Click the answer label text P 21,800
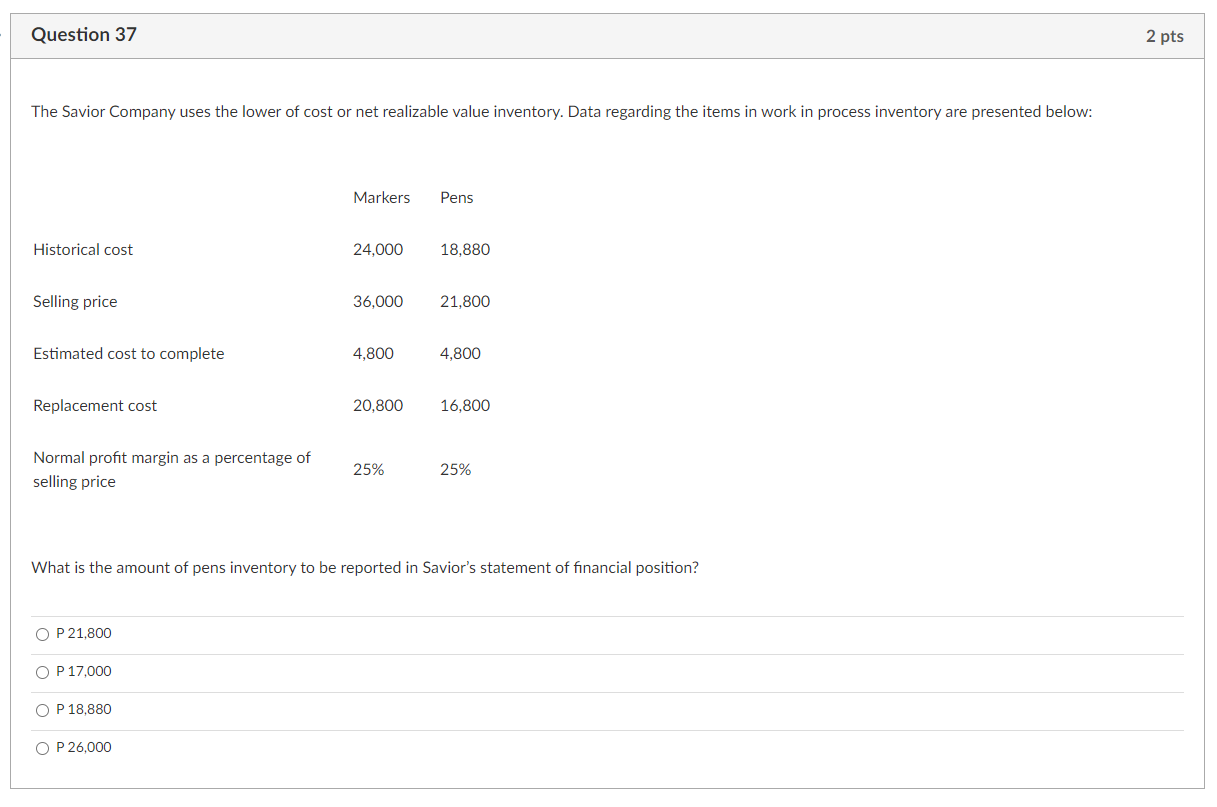1217x807 pixels. (85, 633)
